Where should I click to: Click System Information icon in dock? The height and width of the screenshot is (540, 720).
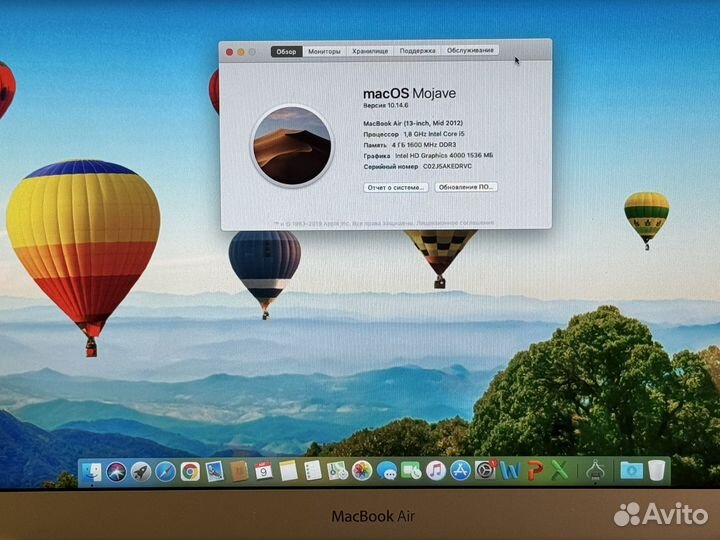click(595, 471)
